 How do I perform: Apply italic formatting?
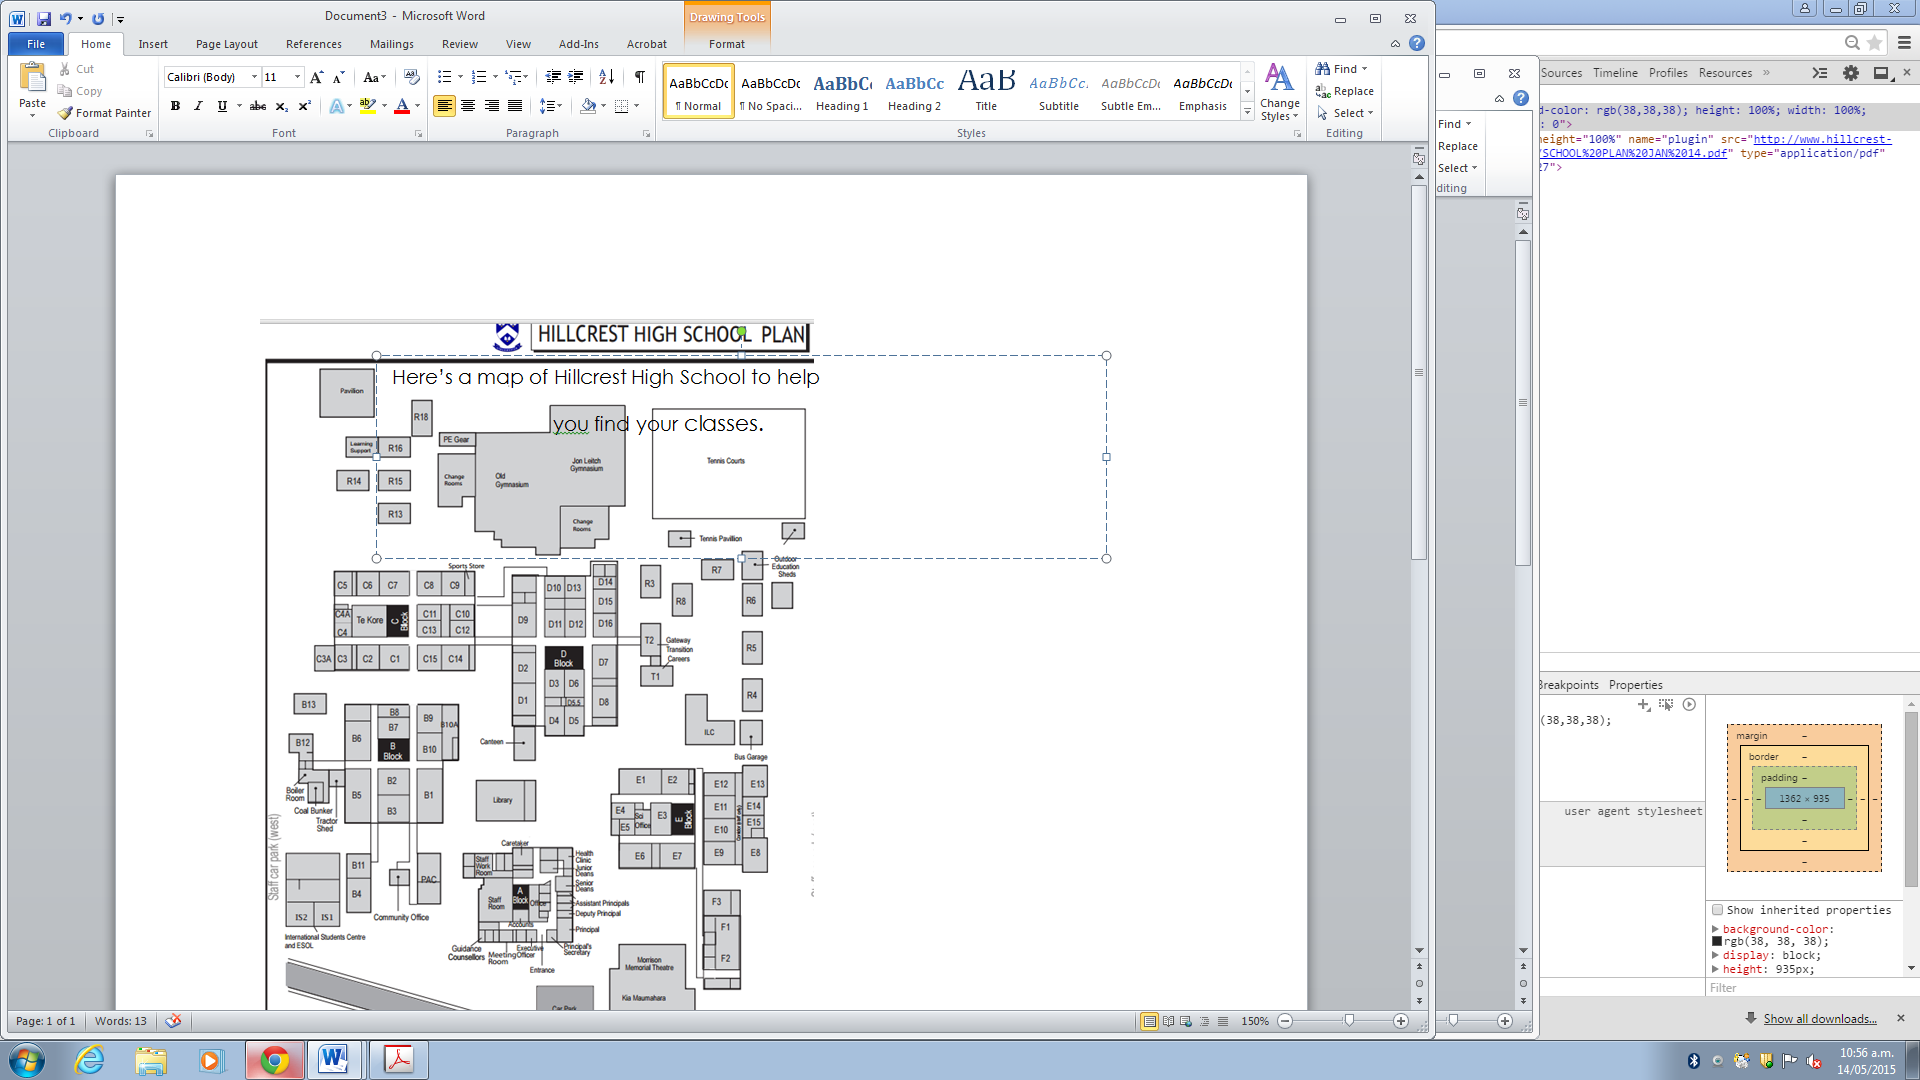[x=198, y=106]
